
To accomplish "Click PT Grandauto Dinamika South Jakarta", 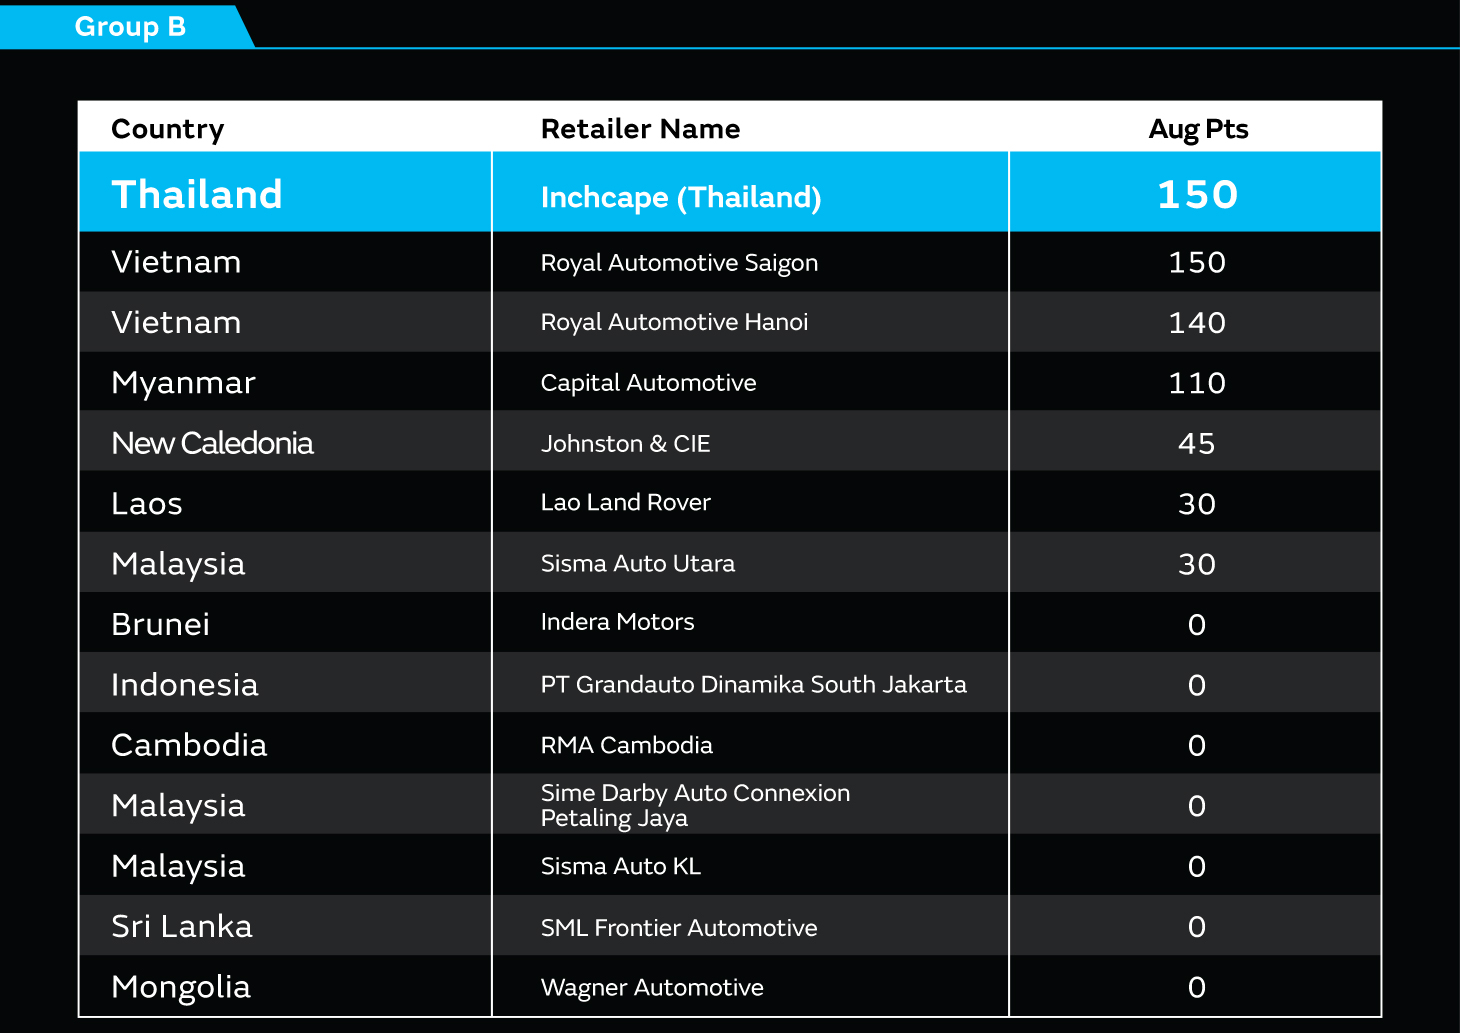I will click(753, 684).
